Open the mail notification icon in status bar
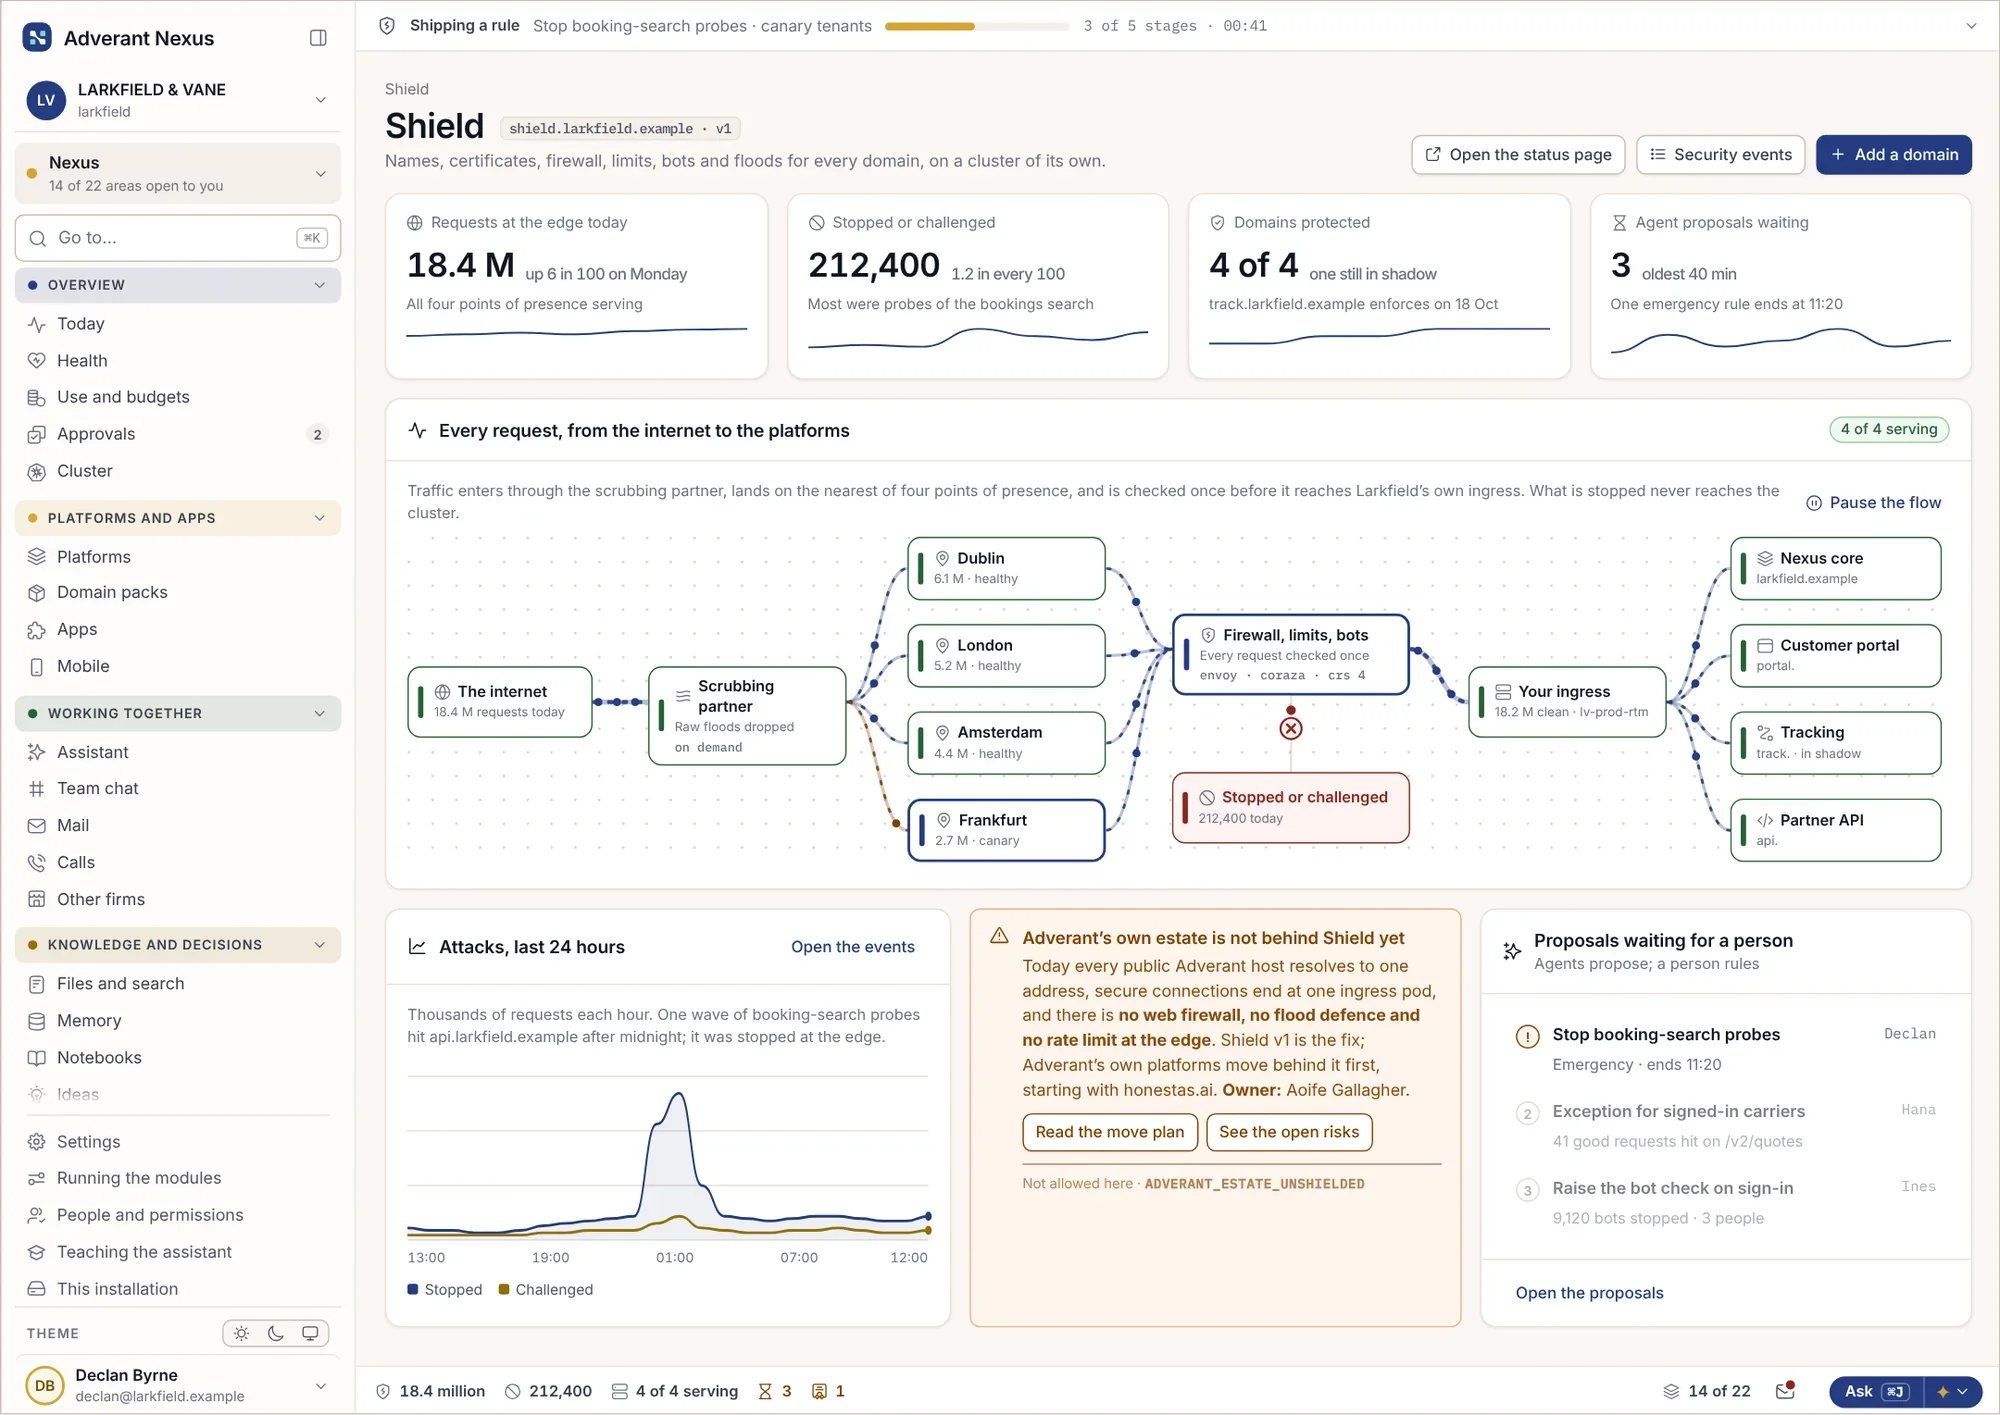Screen dimensions: 2000x1415 [x=1785, y=1391]
